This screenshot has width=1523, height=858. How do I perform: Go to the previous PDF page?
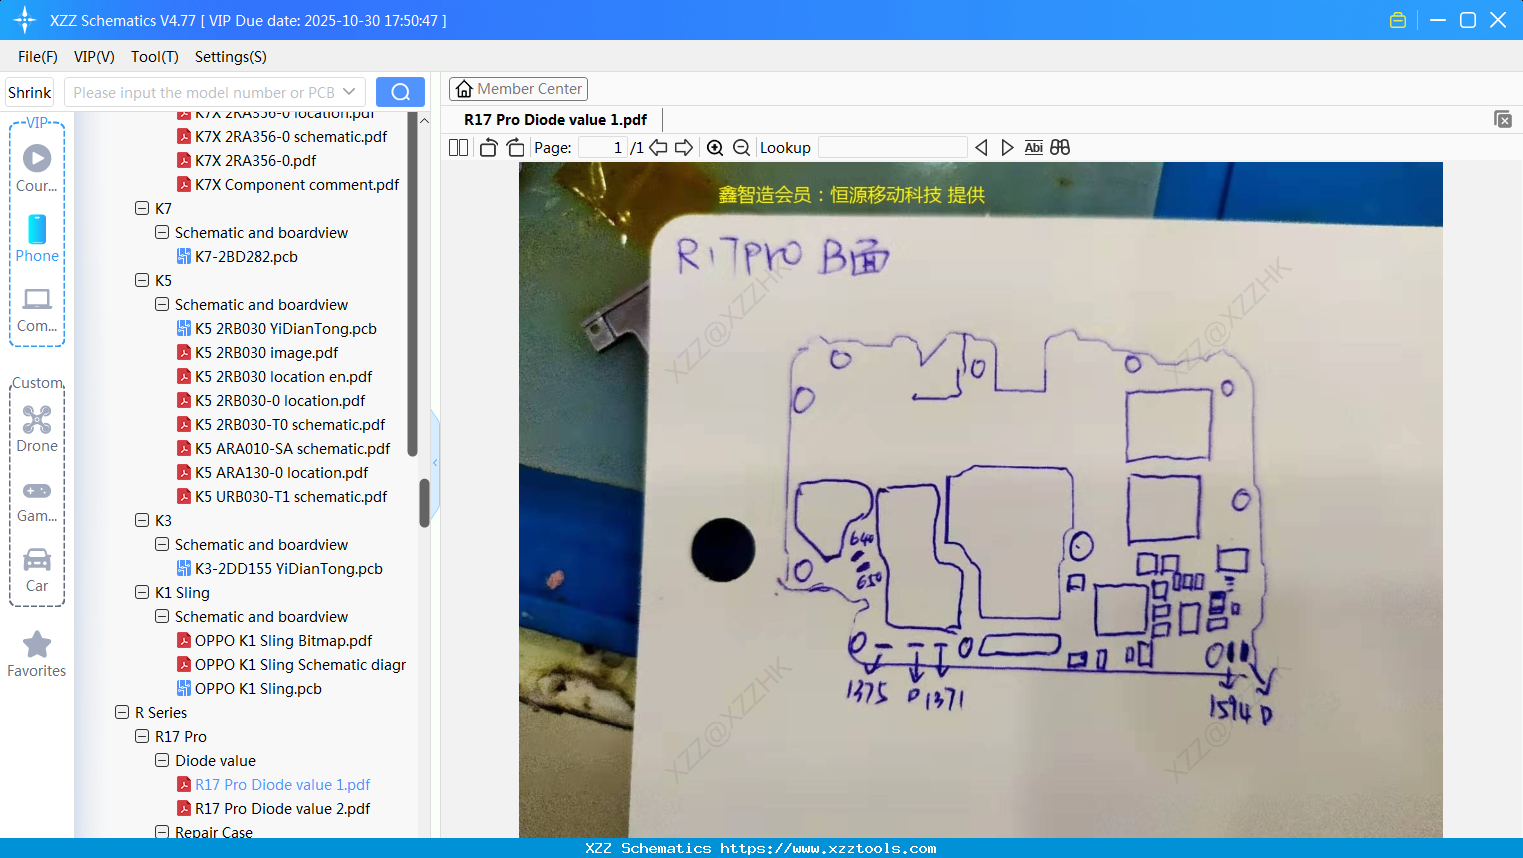coord(658,148)
